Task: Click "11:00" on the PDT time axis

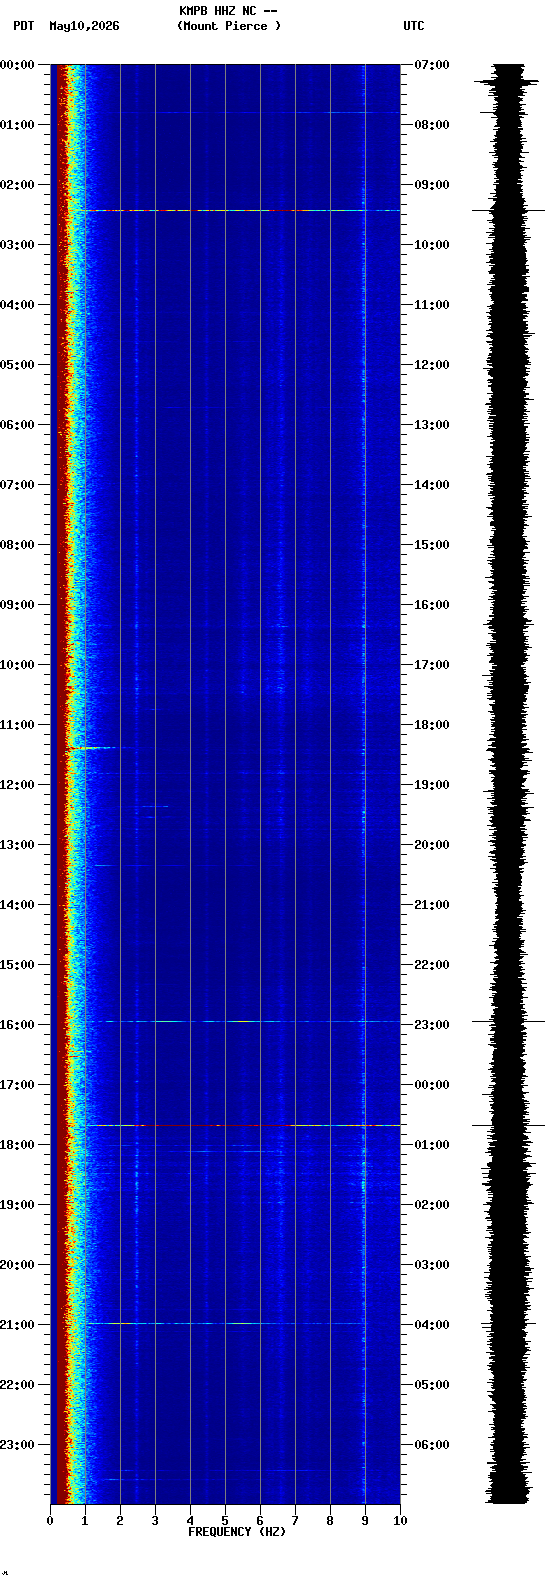Action: (18, 725)
